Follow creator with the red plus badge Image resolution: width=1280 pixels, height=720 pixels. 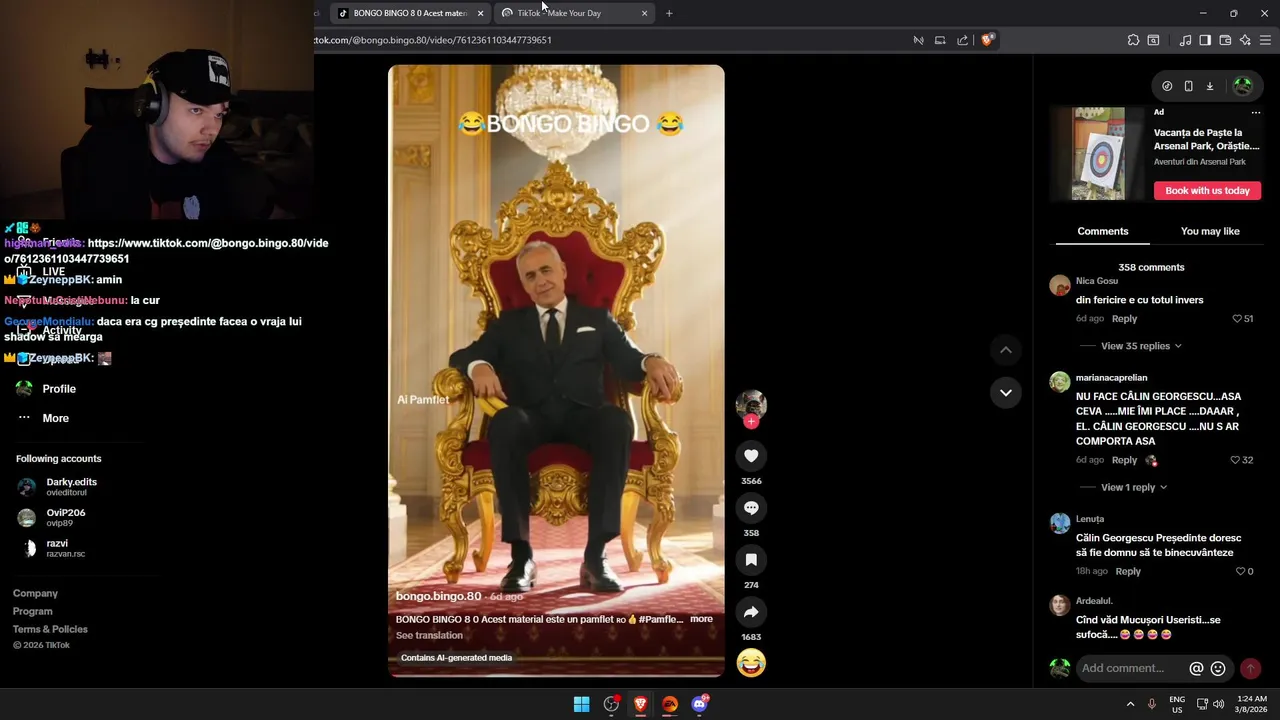click(751, 422)
